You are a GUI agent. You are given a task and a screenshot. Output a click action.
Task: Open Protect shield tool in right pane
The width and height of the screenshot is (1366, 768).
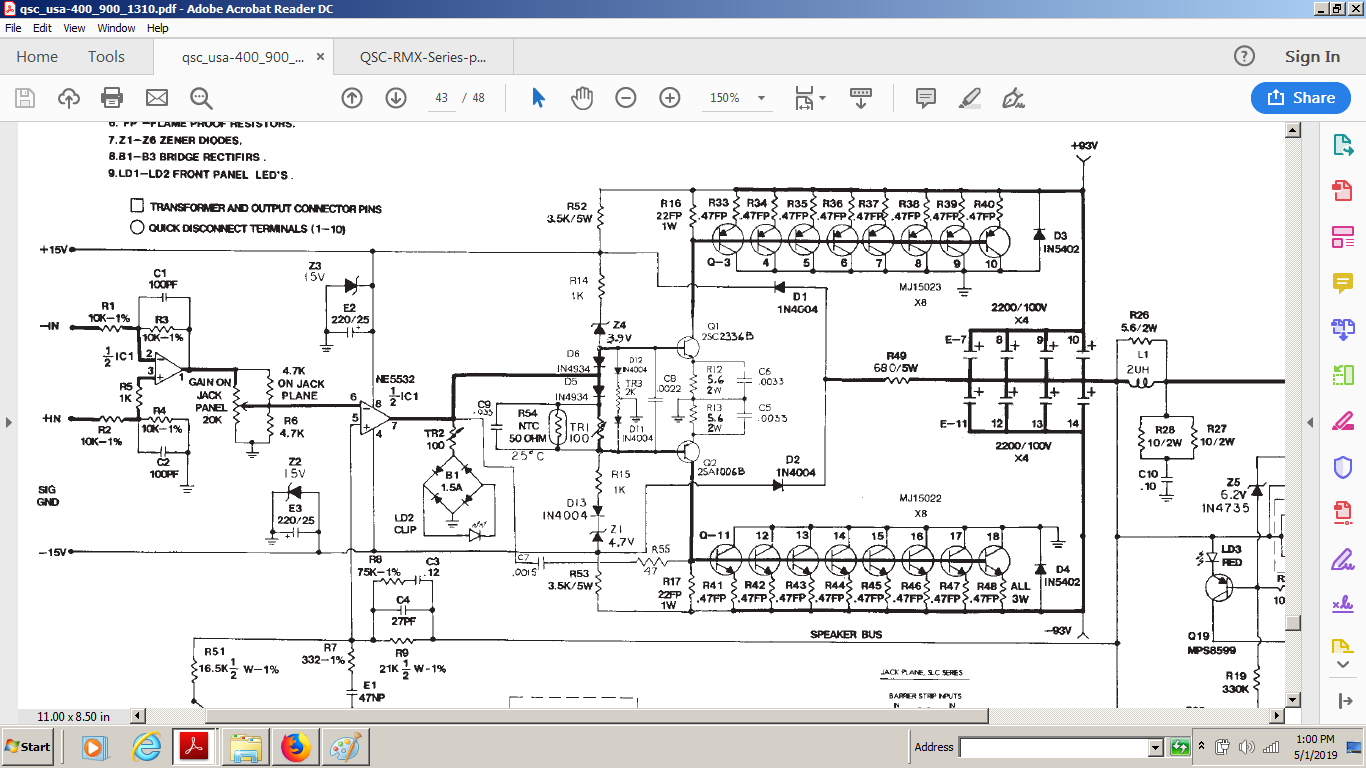point(1342,467)
